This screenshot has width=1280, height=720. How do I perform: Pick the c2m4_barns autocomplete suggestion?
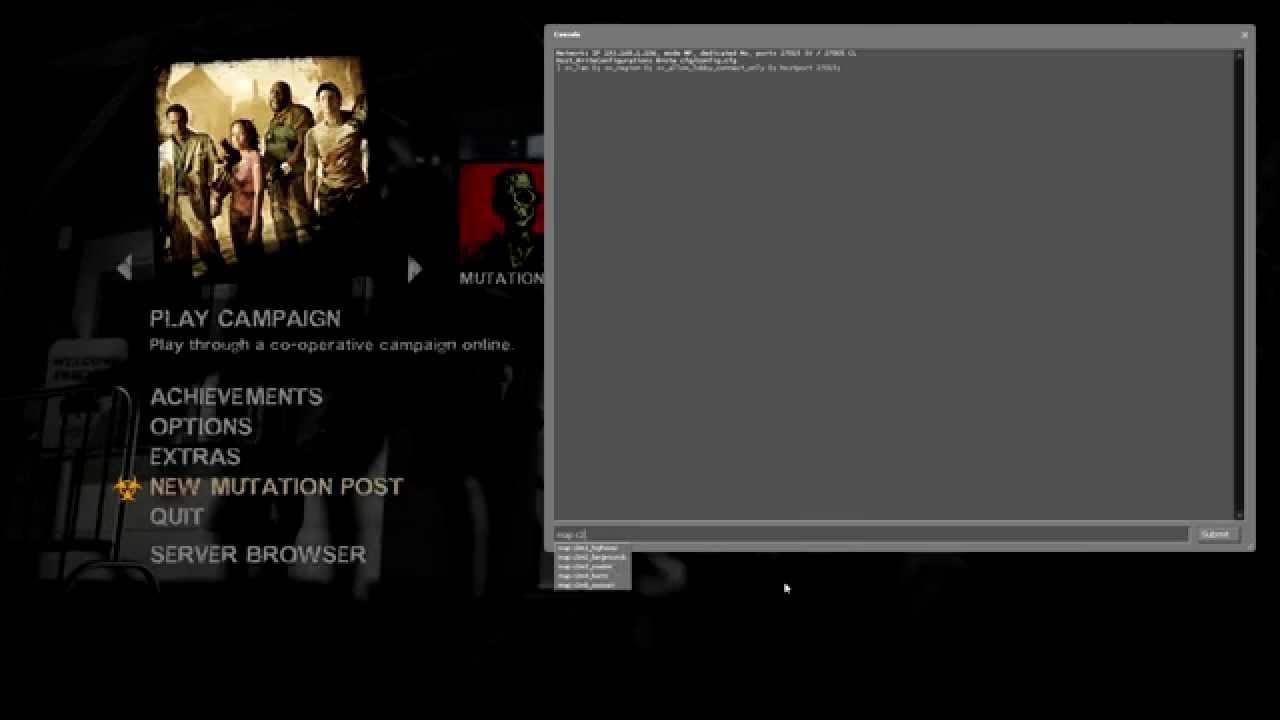click(592, 576)
